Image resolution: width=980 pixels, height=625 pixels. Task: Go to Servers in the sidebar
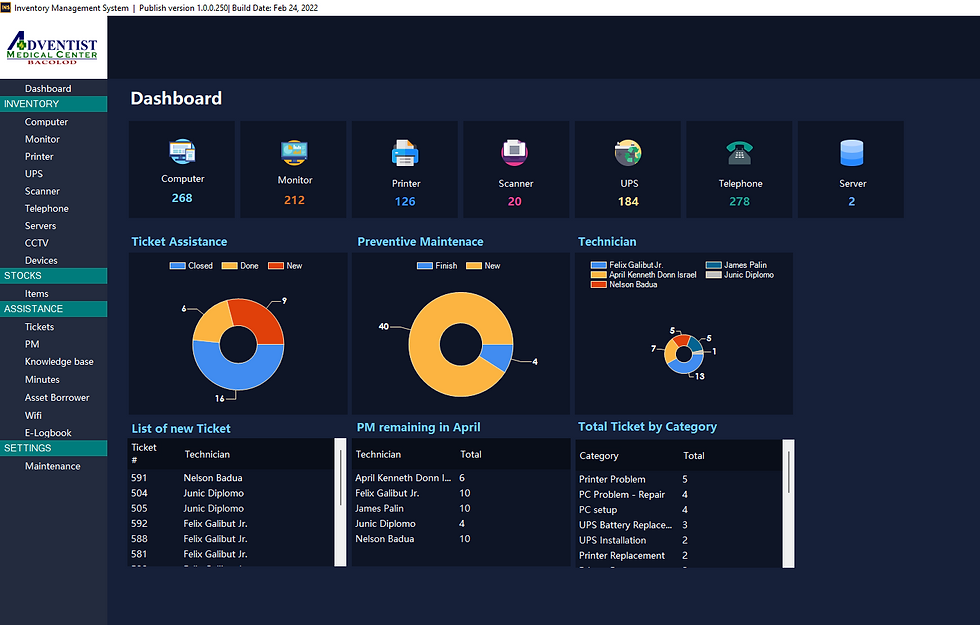coord(40,226)
